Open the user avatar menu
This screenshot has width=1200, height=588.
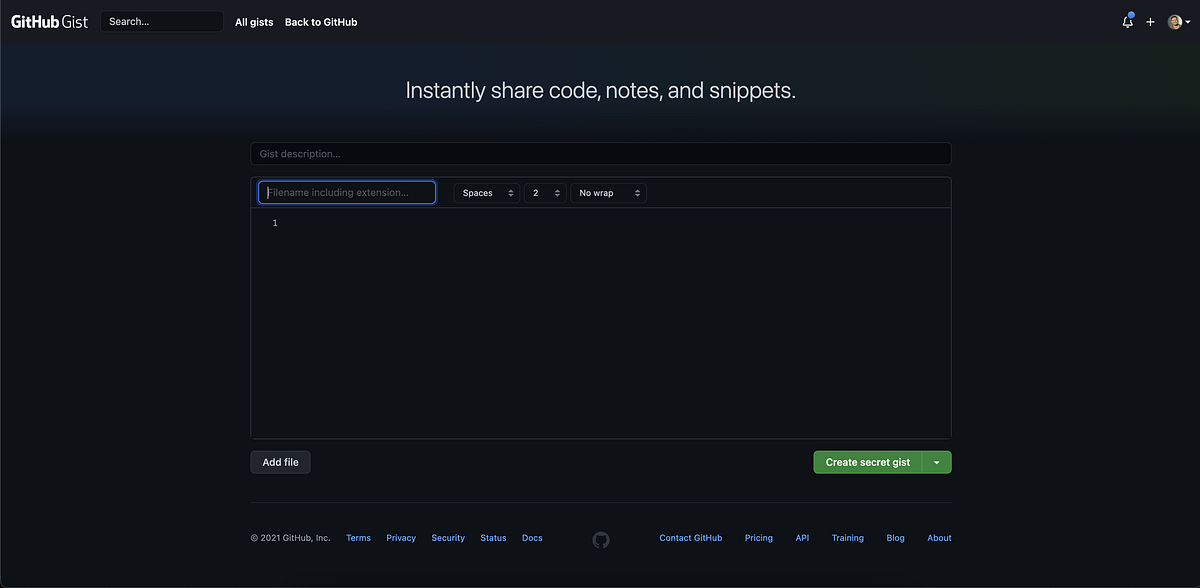pyautogui.click(x=1179, y=22)
